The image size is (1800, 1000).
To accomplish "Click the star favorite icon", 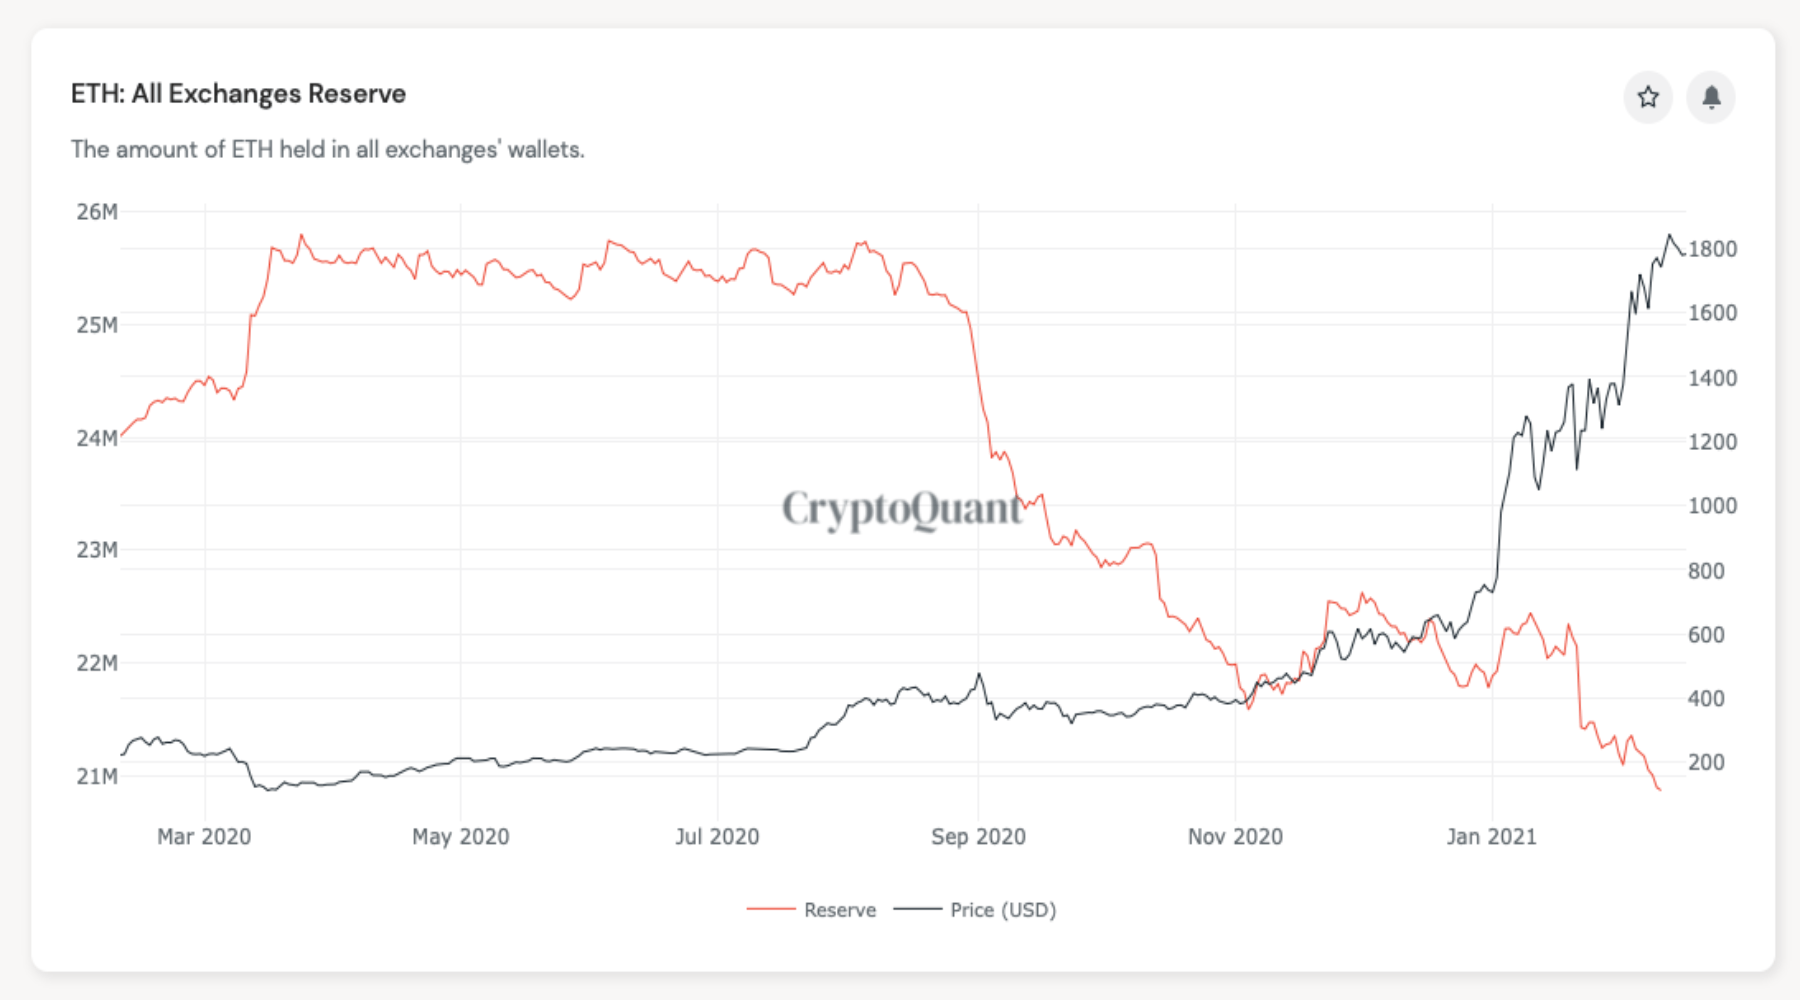I will point(1647,97).
